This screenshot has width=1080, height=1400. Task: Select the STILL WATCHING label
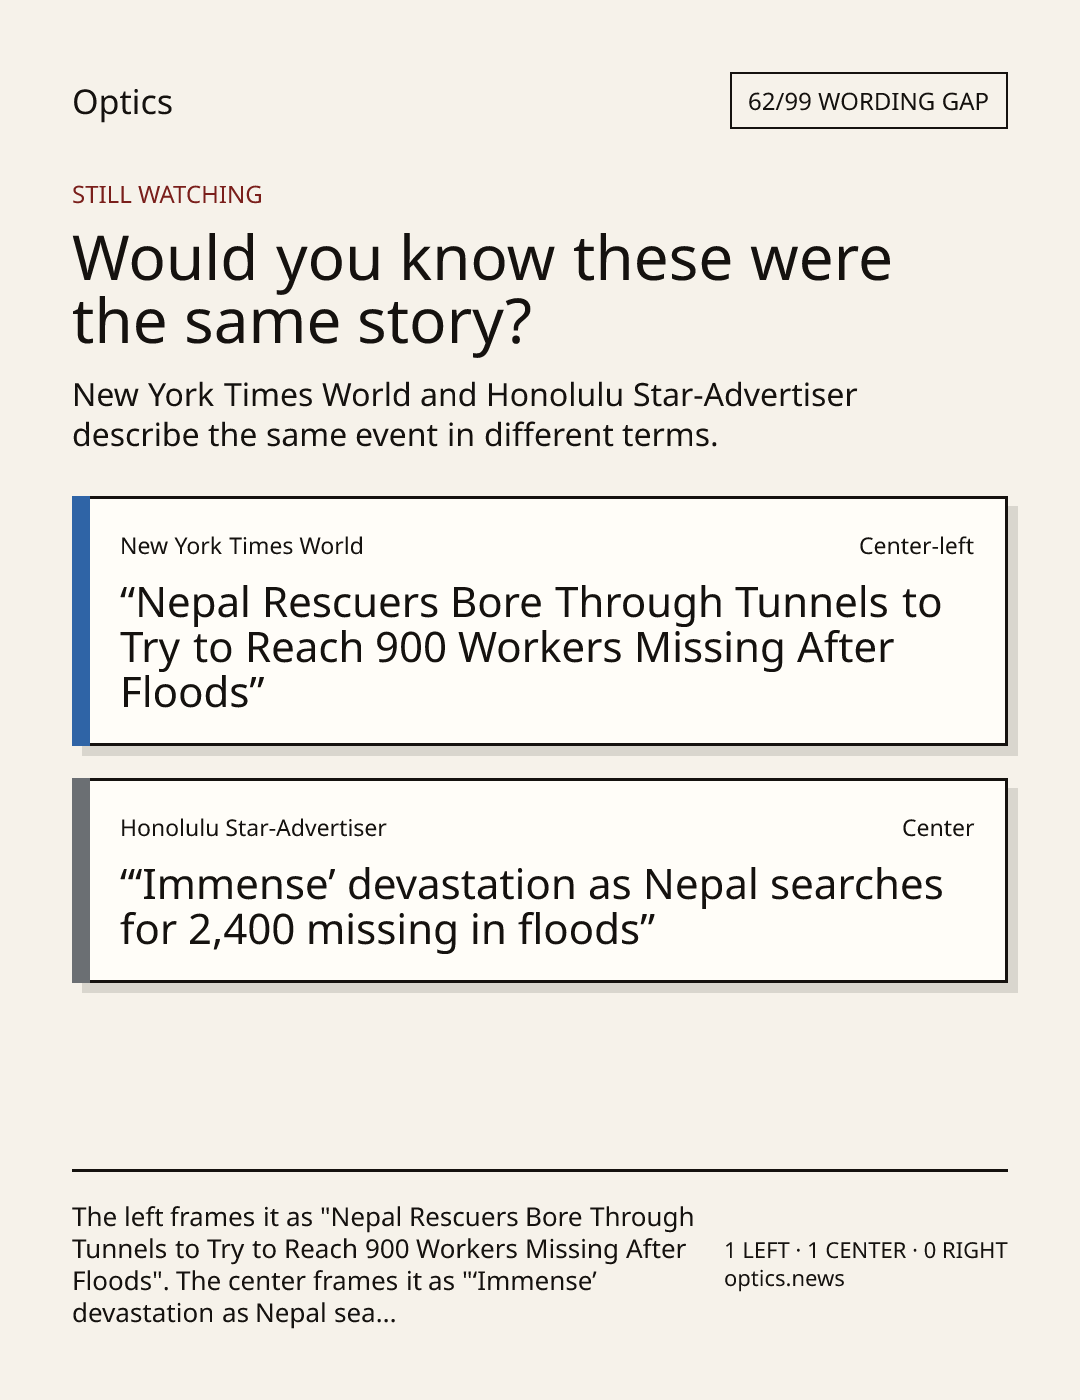[x=167, y=195]
